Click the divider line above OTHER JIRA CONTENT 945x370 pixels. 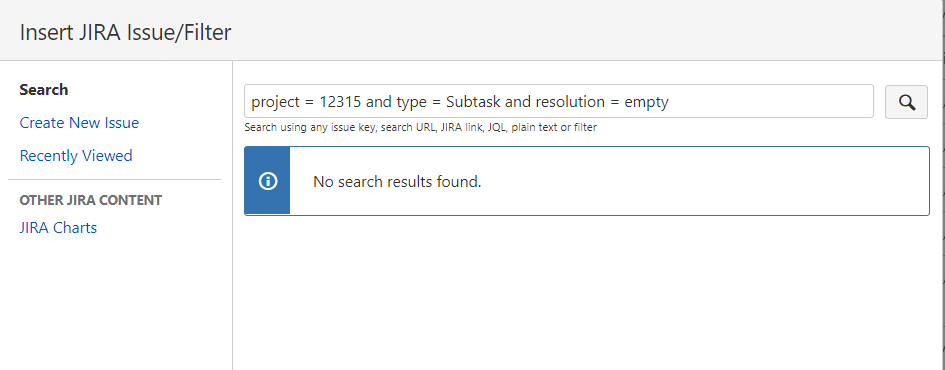tap(115, 180)
